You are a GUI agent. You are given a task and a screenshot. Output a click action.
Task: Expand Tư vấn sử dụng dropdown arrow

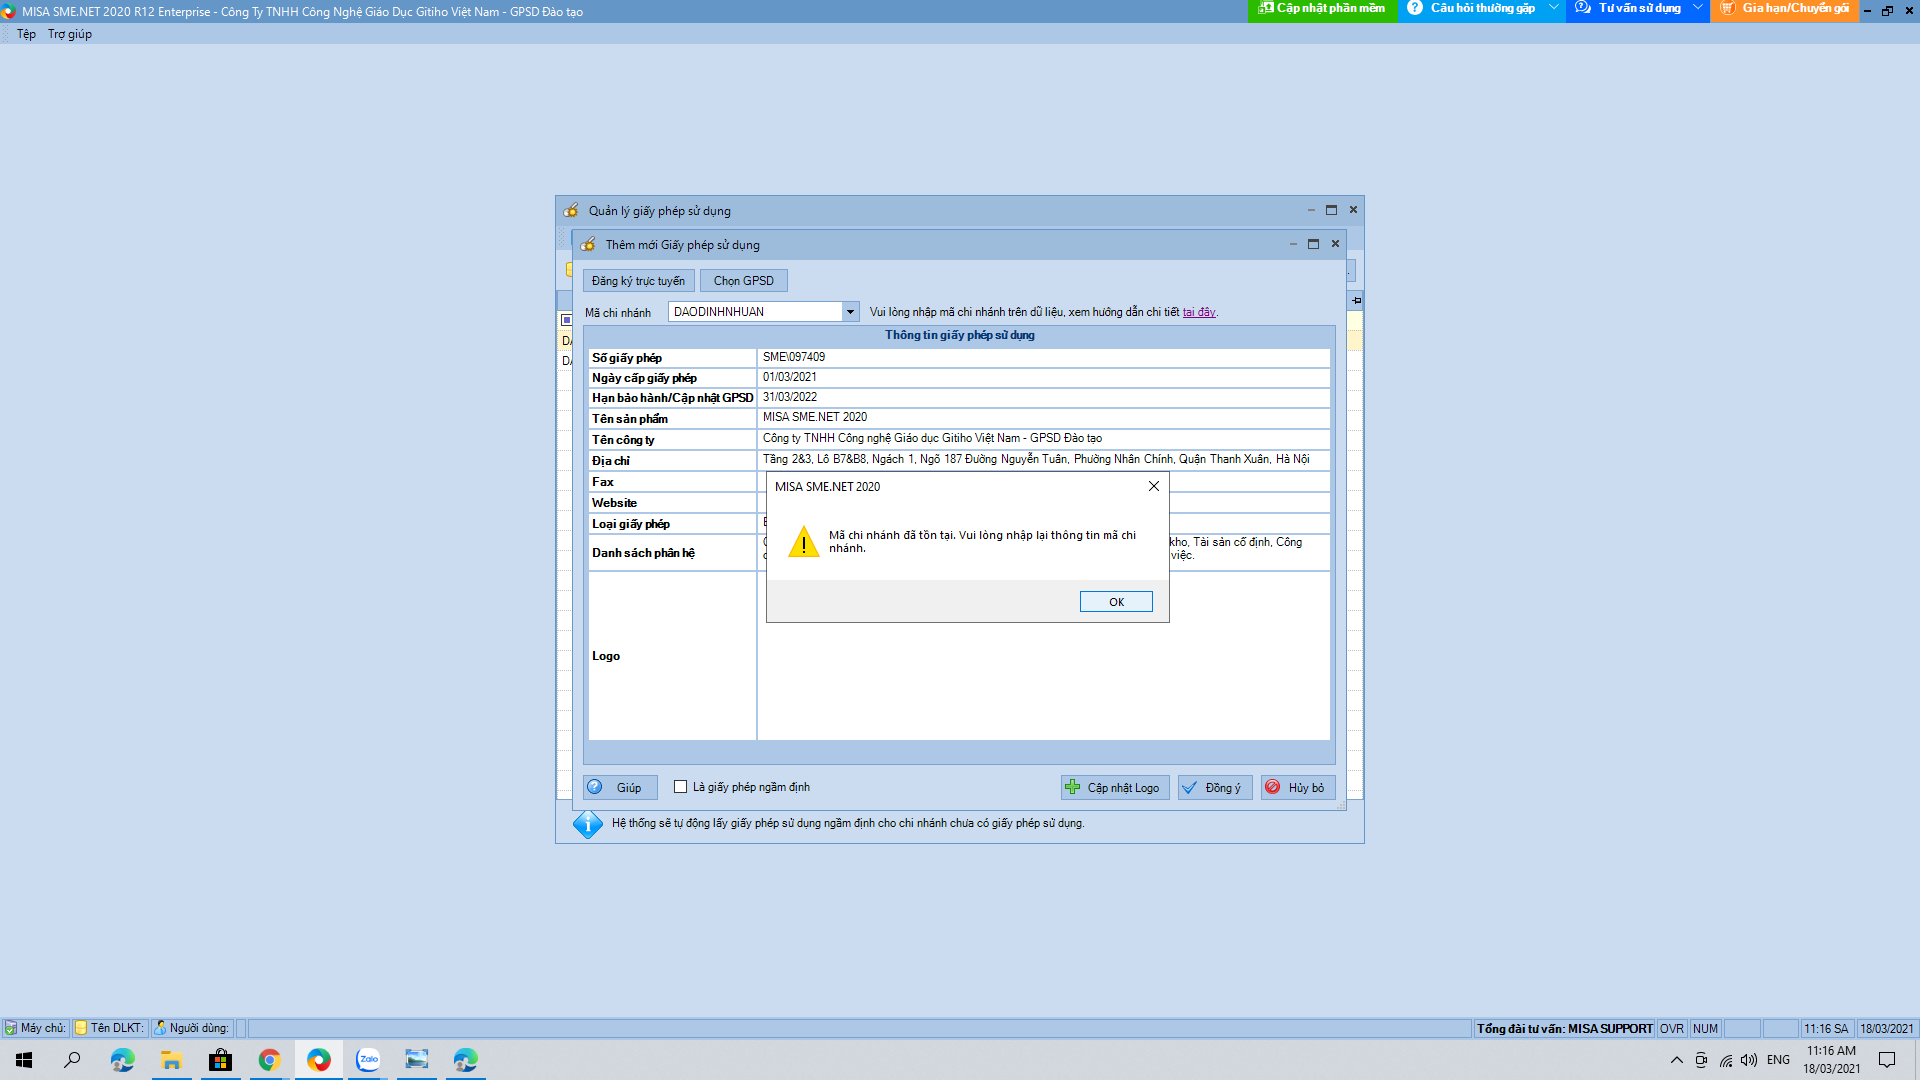tap(1697, 8)
